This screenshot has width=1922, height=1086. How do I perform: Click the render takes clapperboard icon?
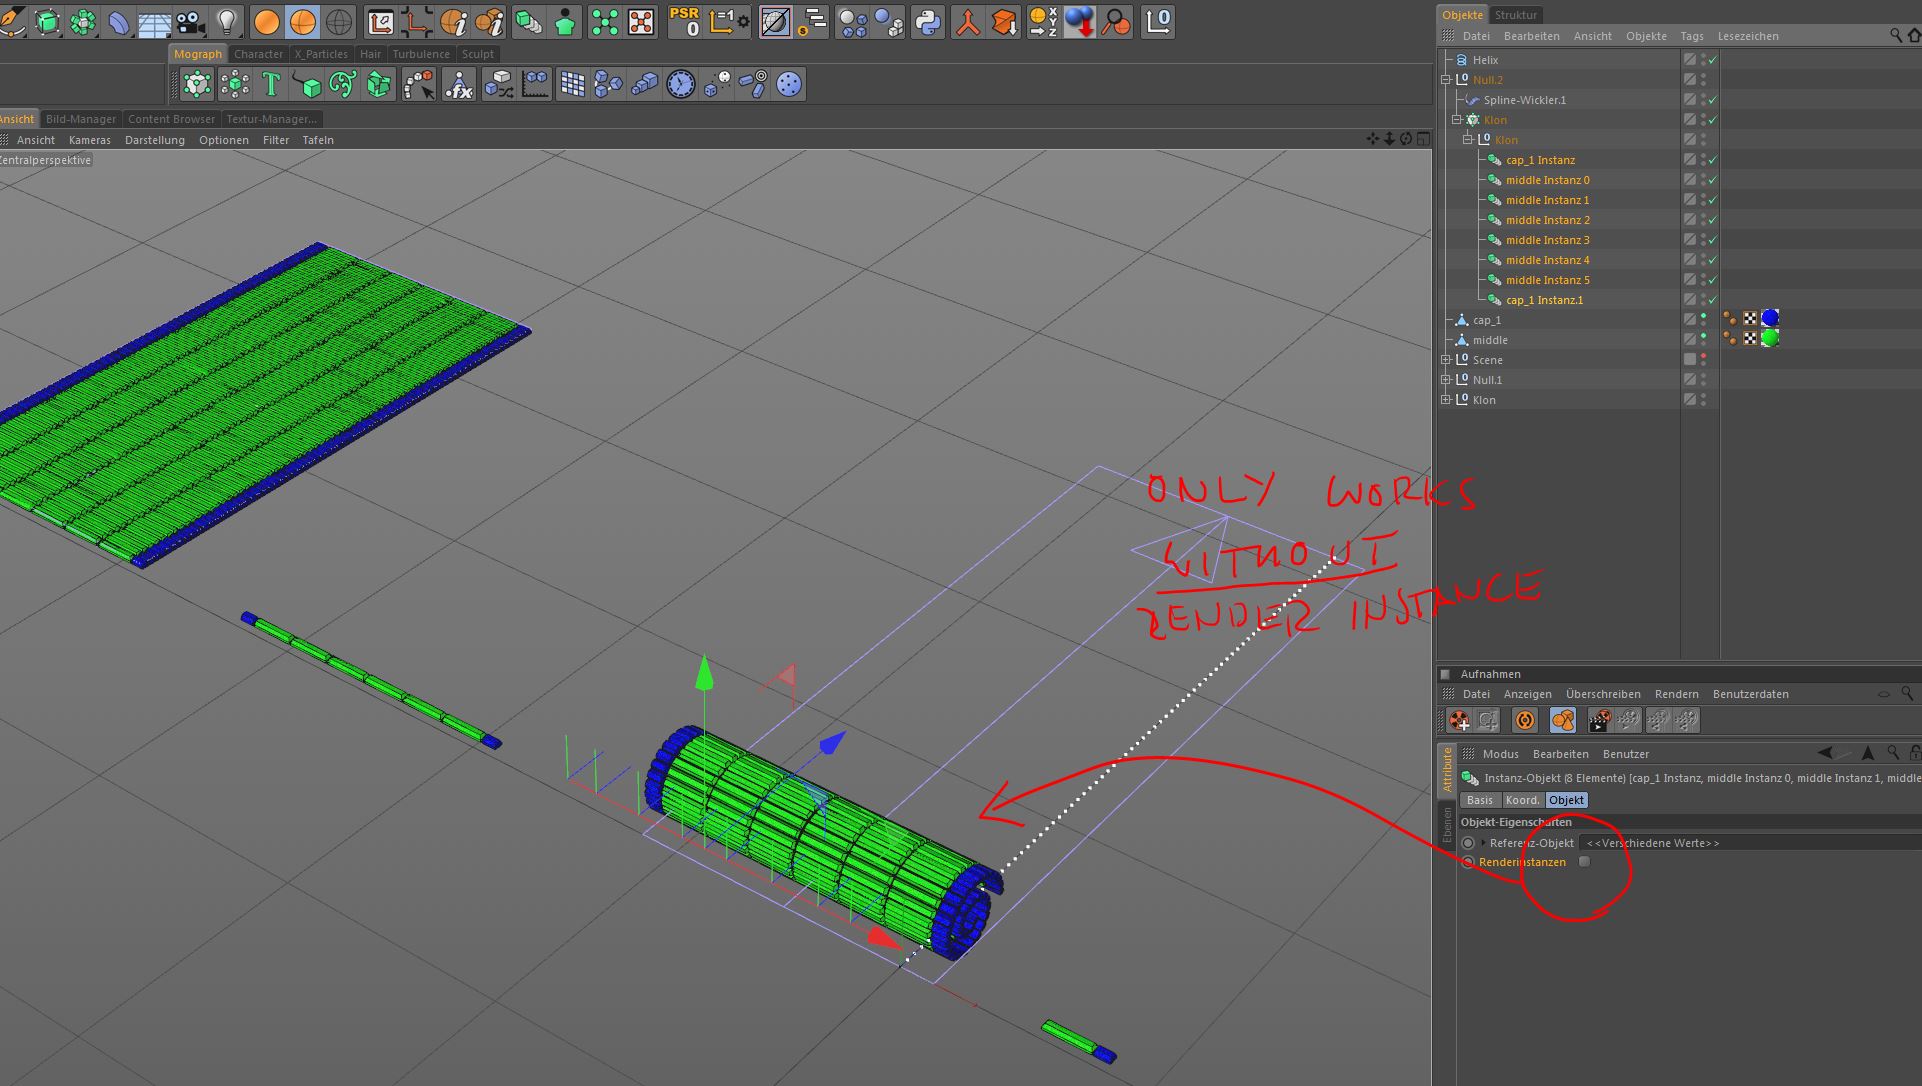click(1599, 720)
